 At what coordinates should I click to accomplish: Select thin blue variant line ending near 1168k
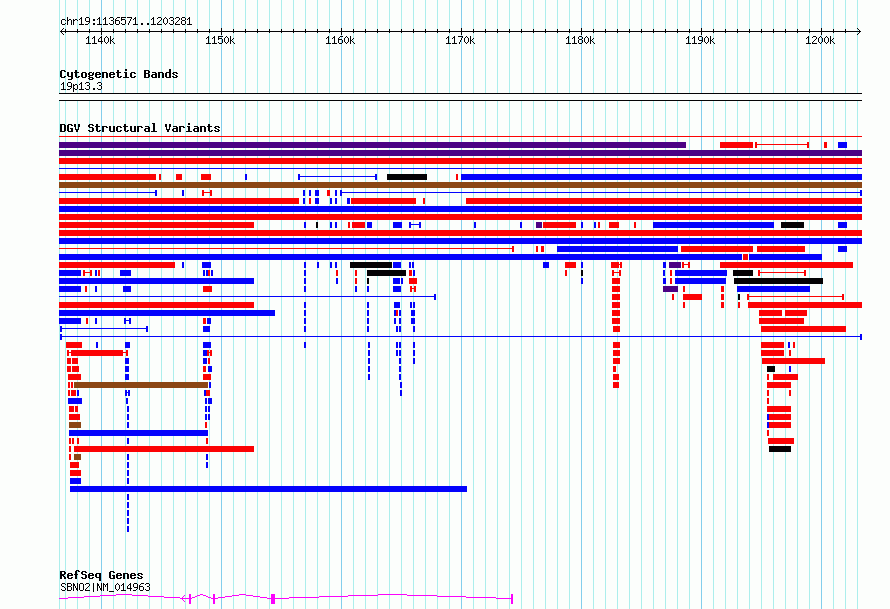pyautogui.click(x=247, y=297)
